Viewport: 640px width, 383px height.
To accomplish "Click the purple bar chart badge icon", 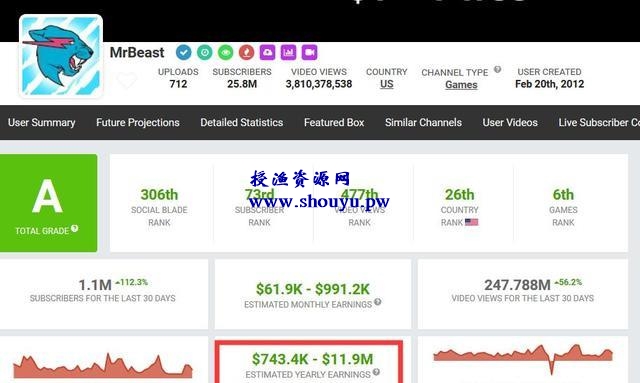I will coord(289,52).
